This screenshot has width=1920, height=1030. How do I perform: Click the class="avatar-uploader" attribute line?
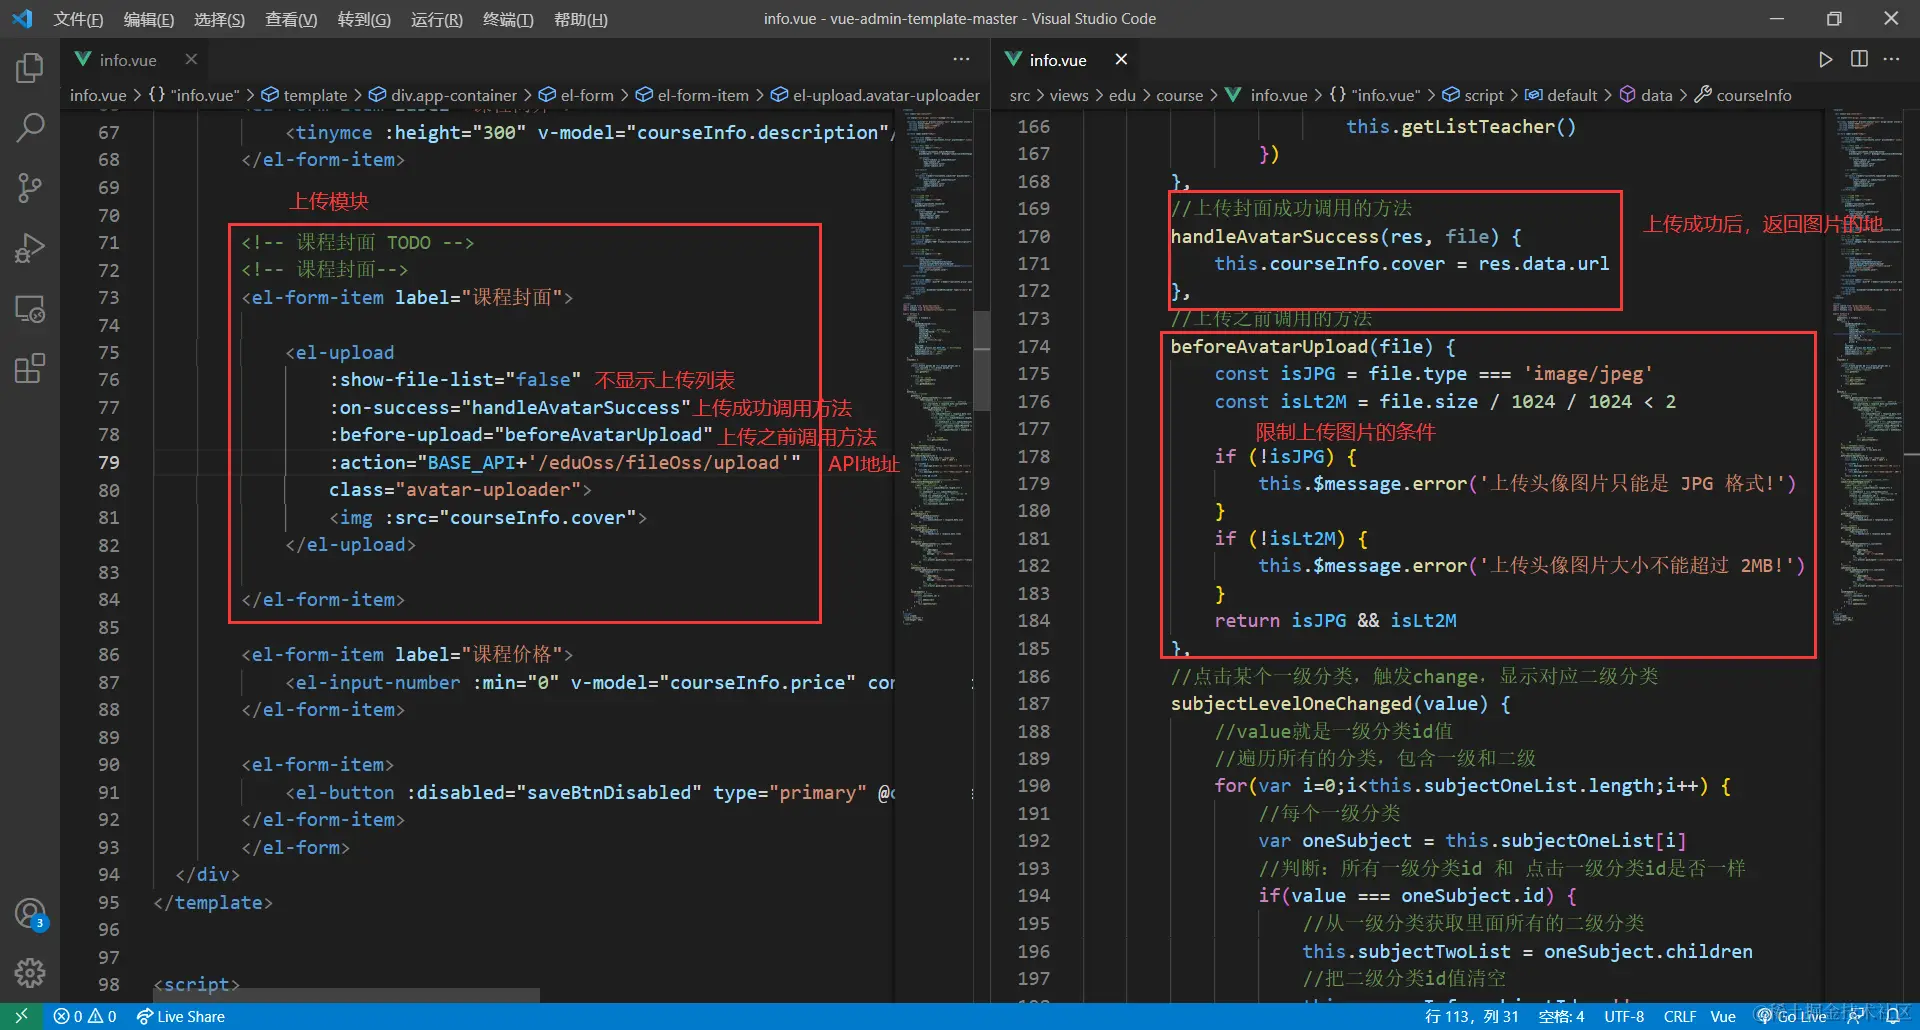pyautogui.click(x=460, y=490)
